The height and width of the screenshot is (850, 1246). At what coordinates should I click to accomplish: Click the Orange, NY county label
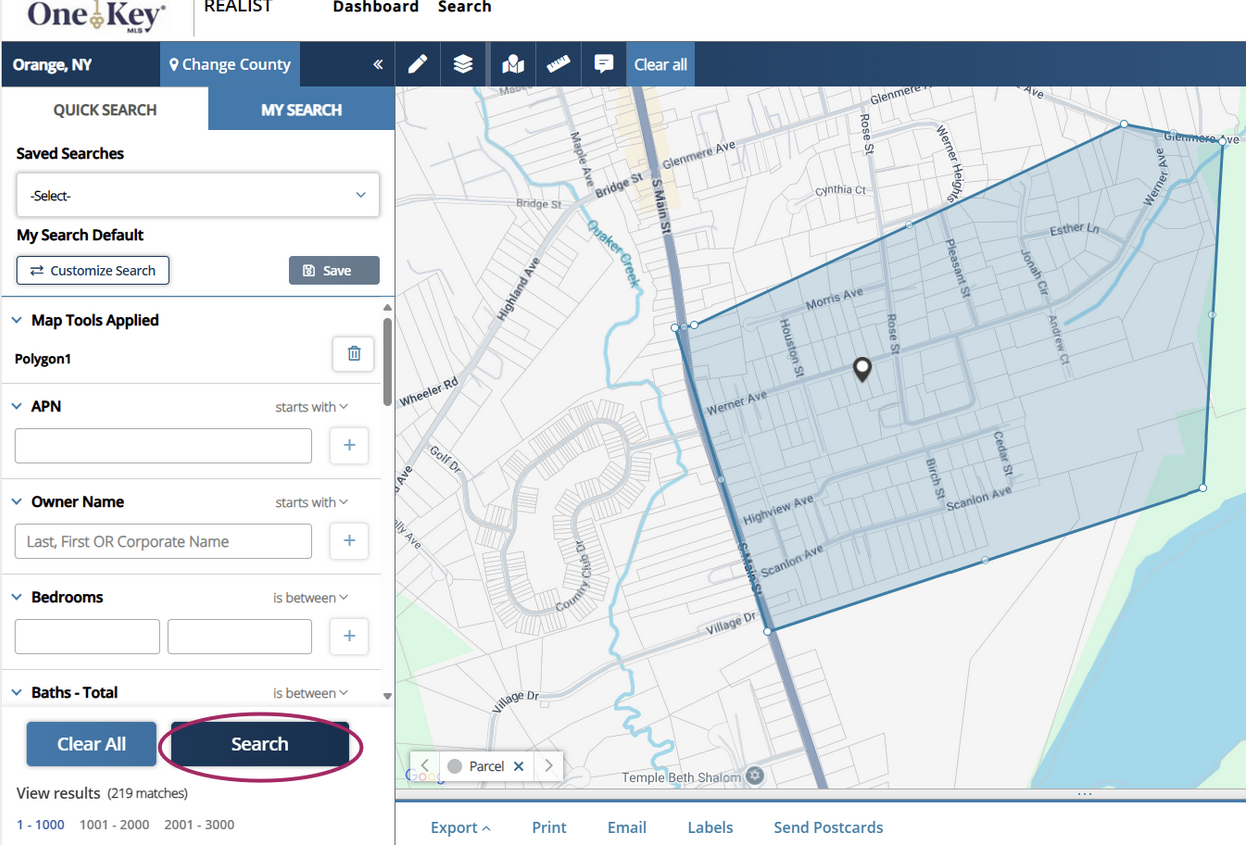point(52,64)
